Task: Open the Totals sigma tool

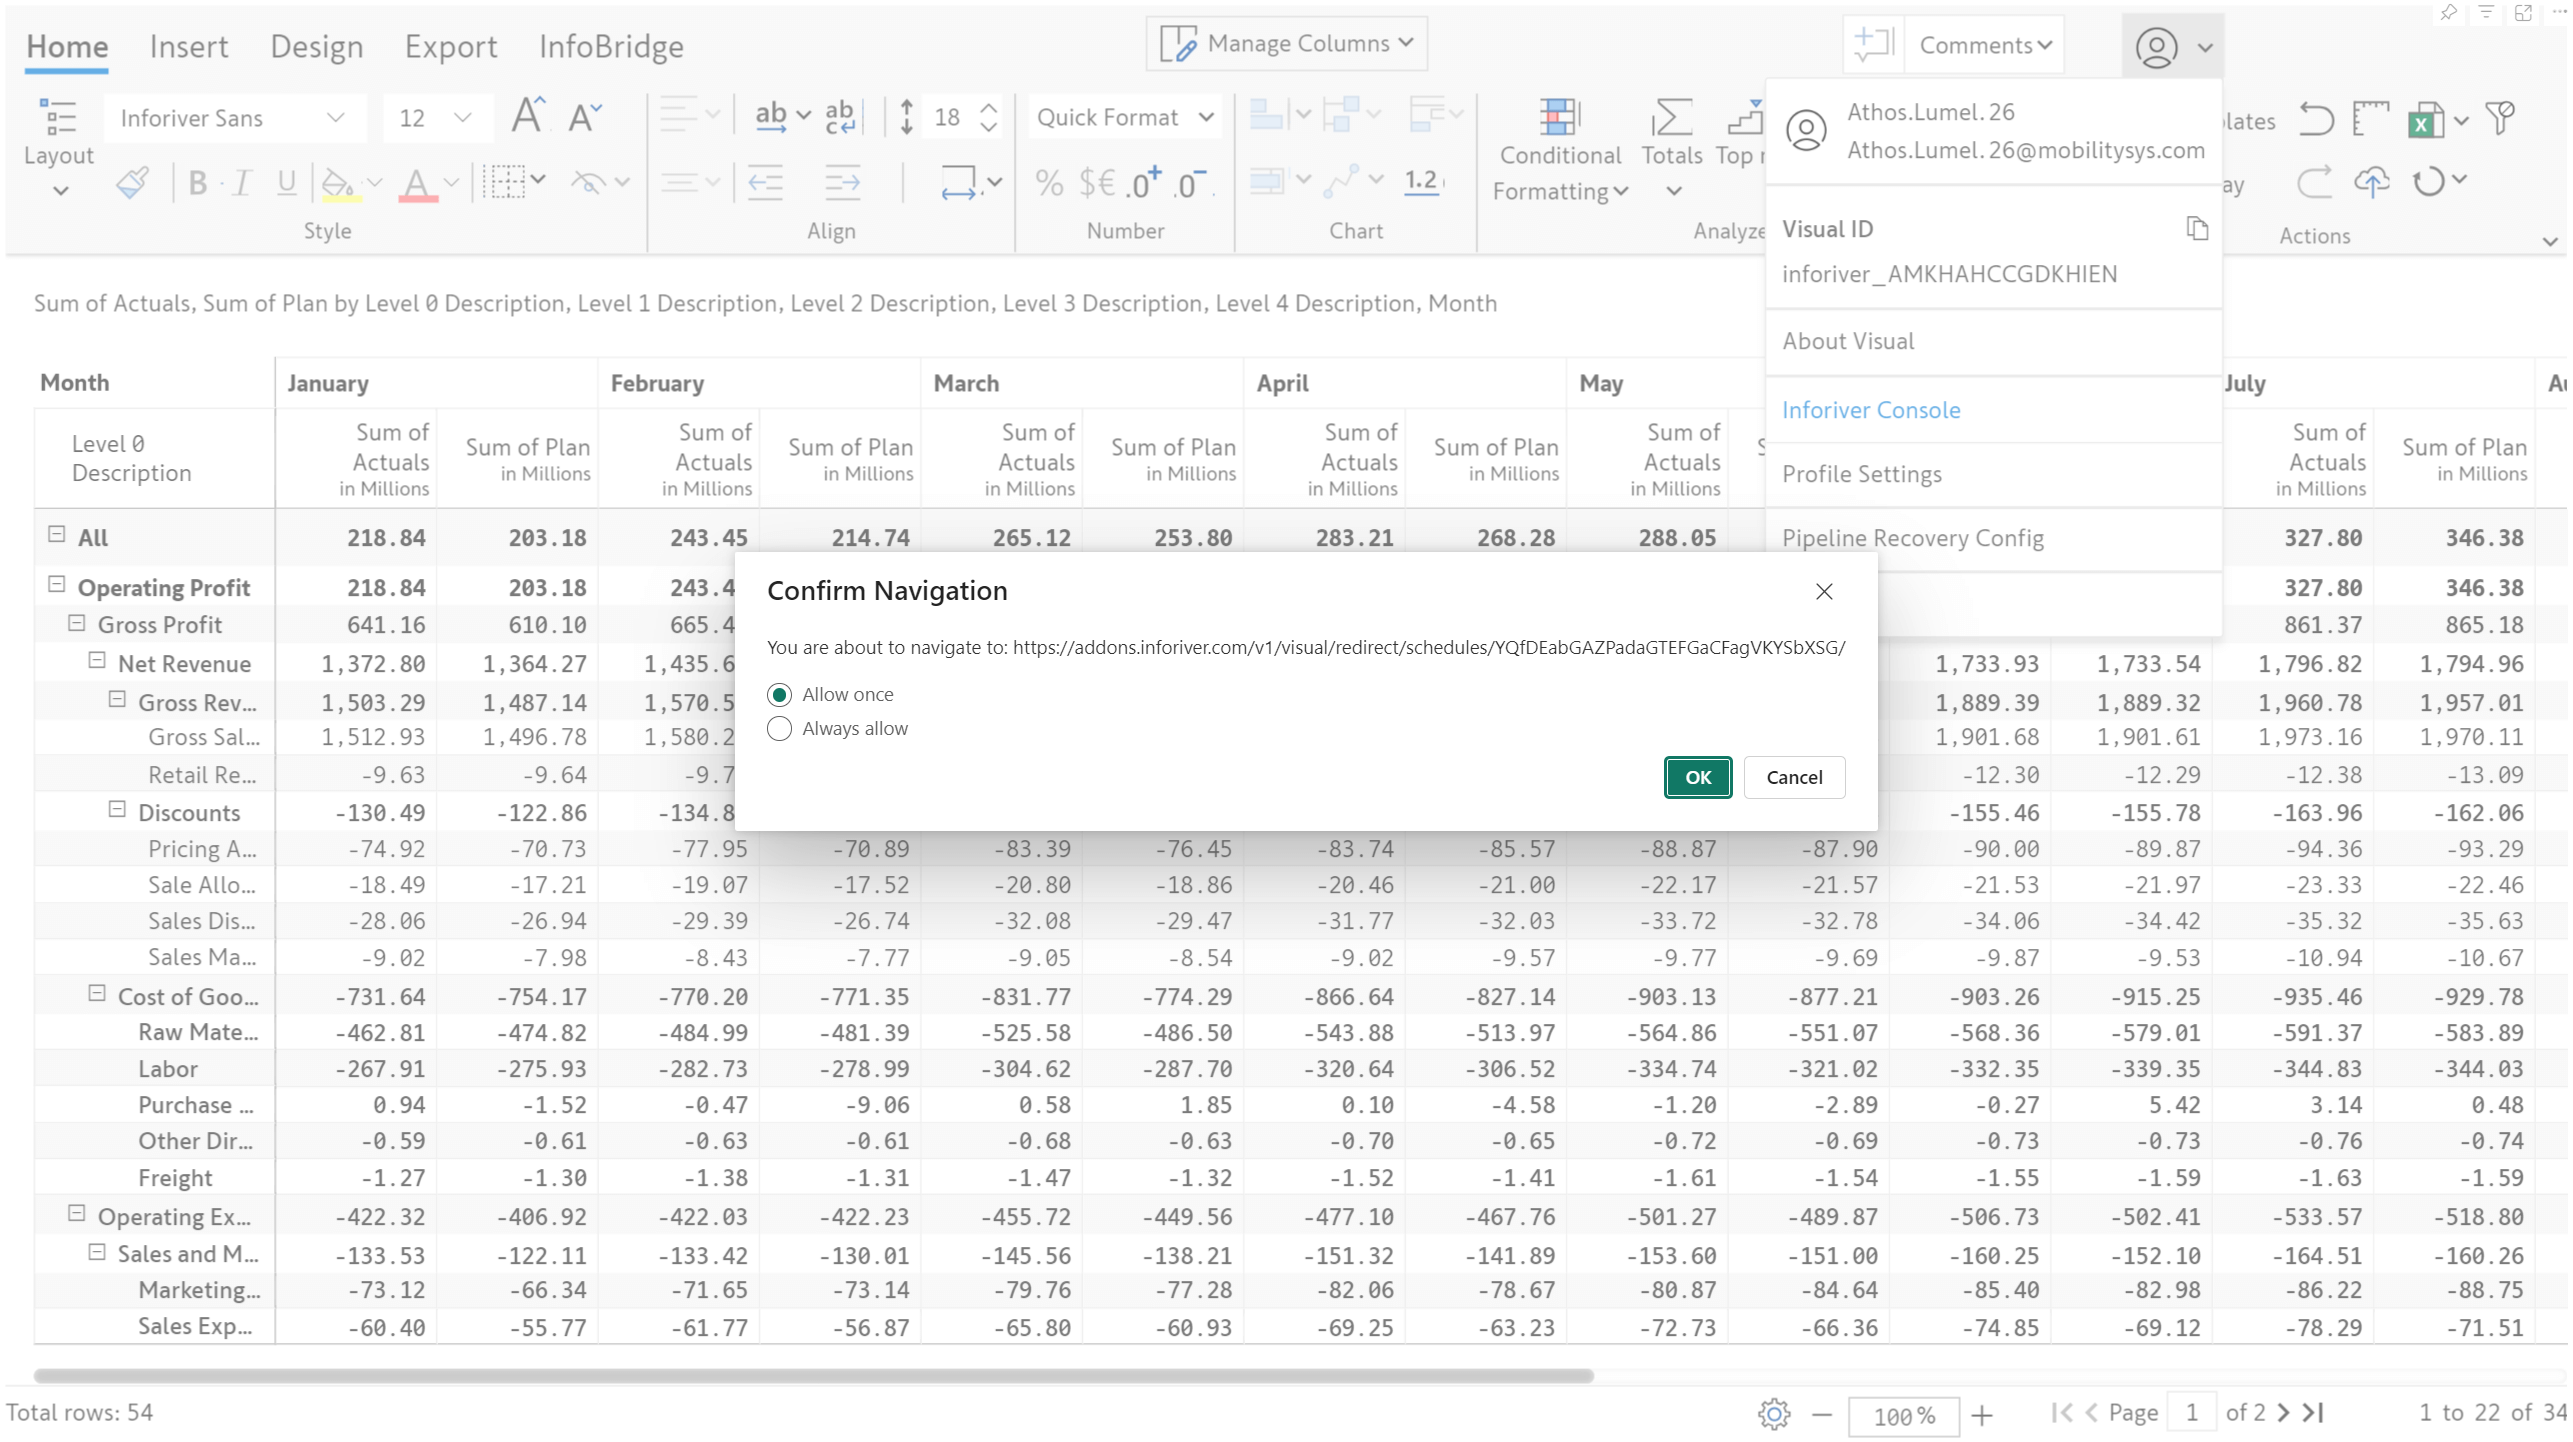Action: pyautogui.click(x=1671, y=148)
